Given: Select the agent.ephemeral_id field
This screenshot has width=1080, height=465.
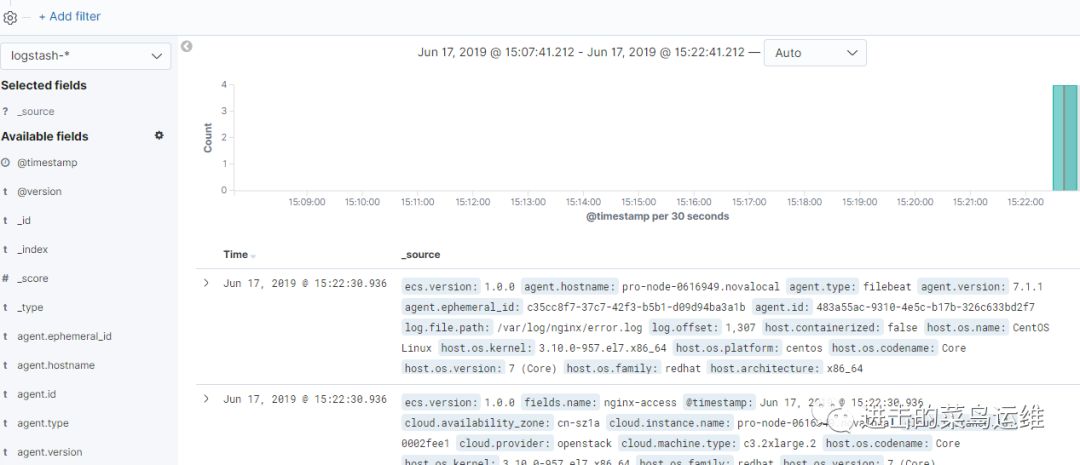Looking at the screenshot, I should pos(64,336).
